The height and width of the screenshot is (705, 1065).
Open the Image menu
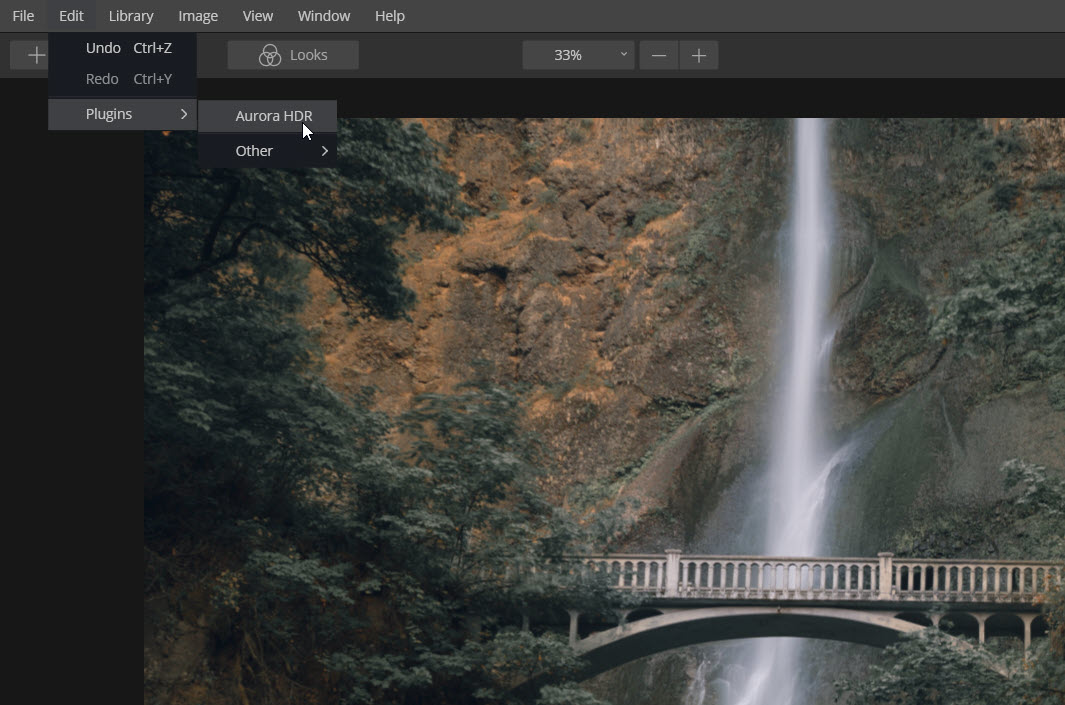click(x=198, y=16)
